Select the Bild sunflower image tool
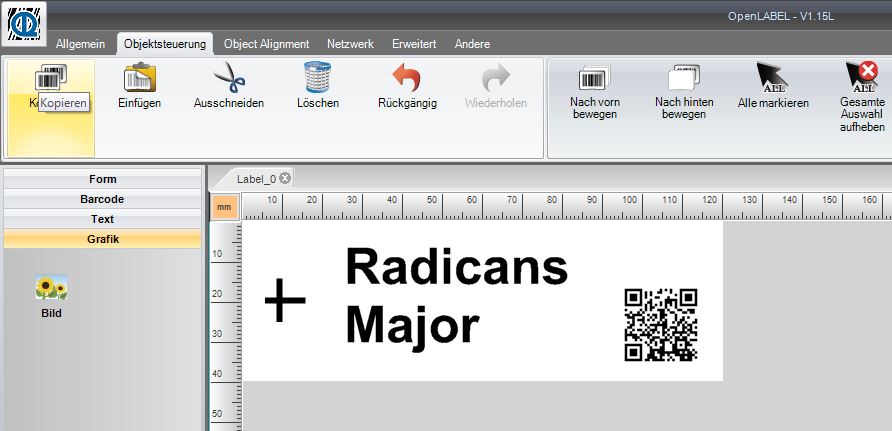This screenshot has width=892, height=431. pos(51,288)
